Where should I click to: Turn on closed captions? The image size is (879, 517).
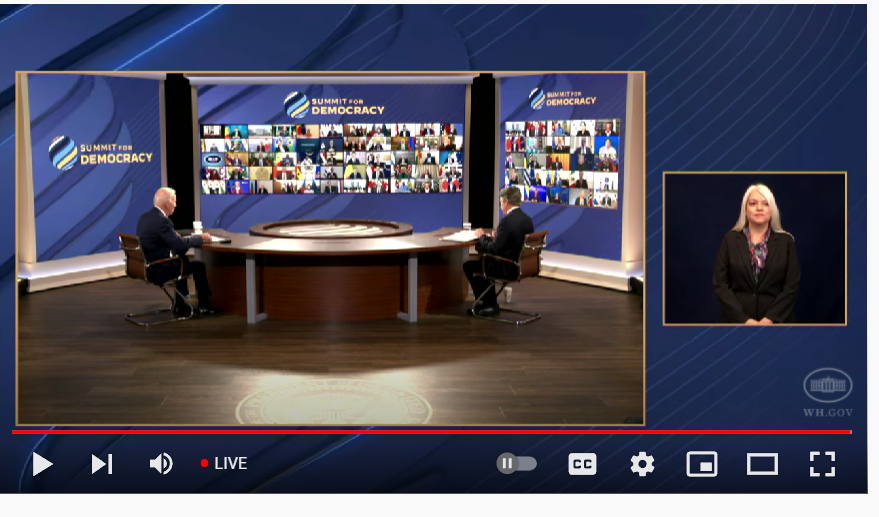582,464
